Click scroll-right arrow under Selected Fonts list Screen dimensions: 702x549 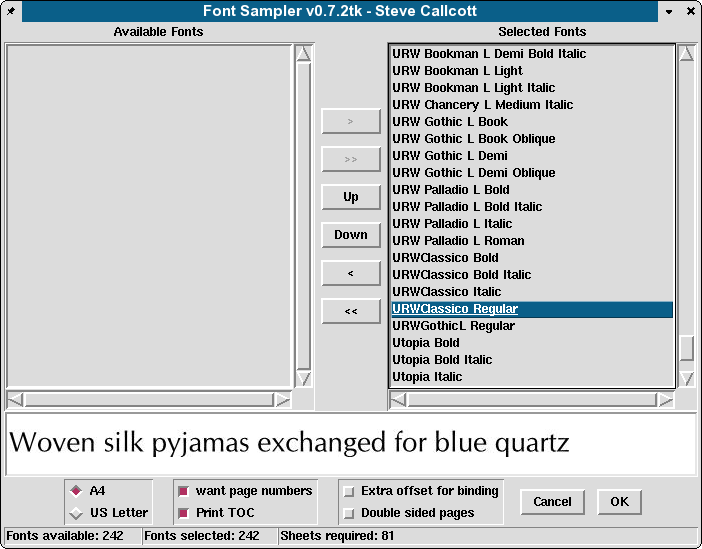666,400
